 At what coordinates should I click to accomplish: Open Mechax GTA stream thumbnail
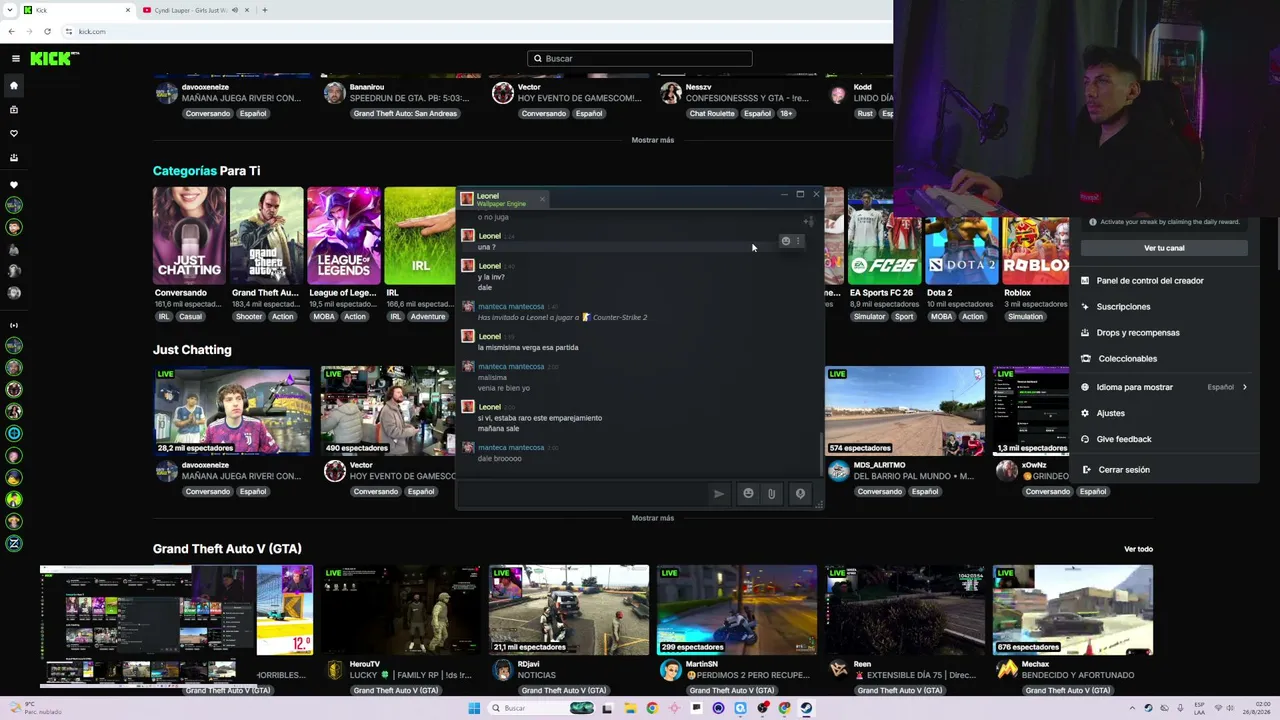pyautogui.click(x=1073, y=610)
